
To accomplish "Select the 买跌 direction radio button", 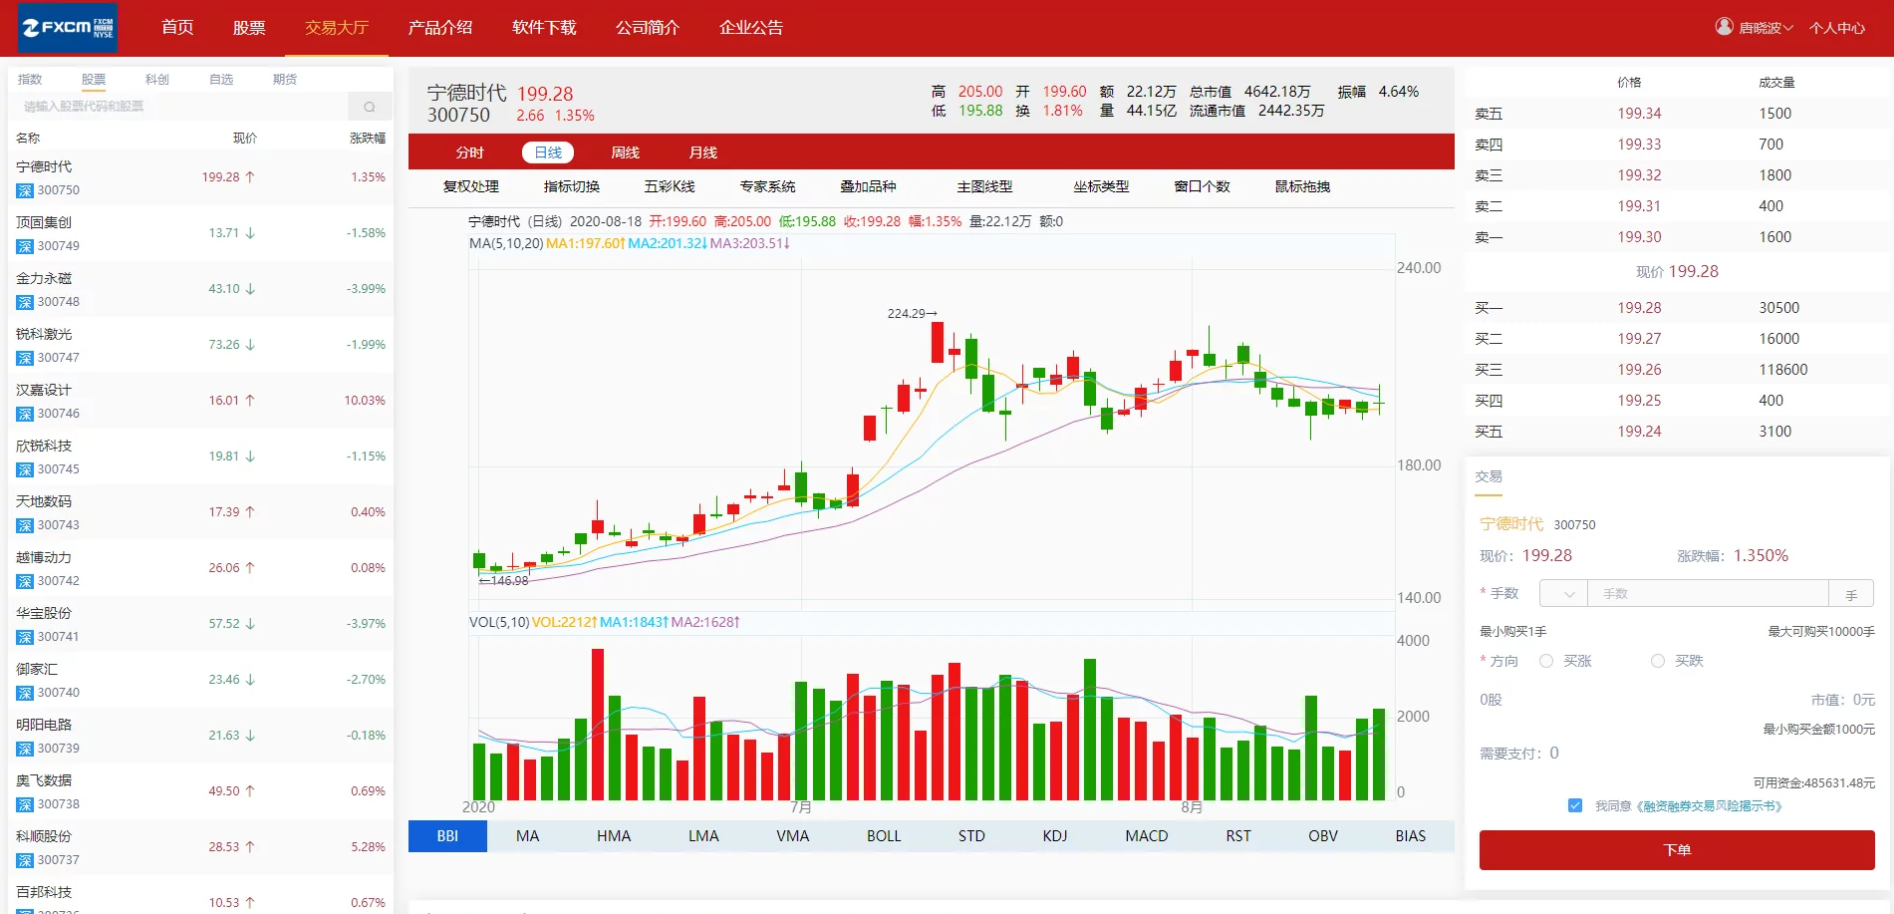I will pos(1658,661).
